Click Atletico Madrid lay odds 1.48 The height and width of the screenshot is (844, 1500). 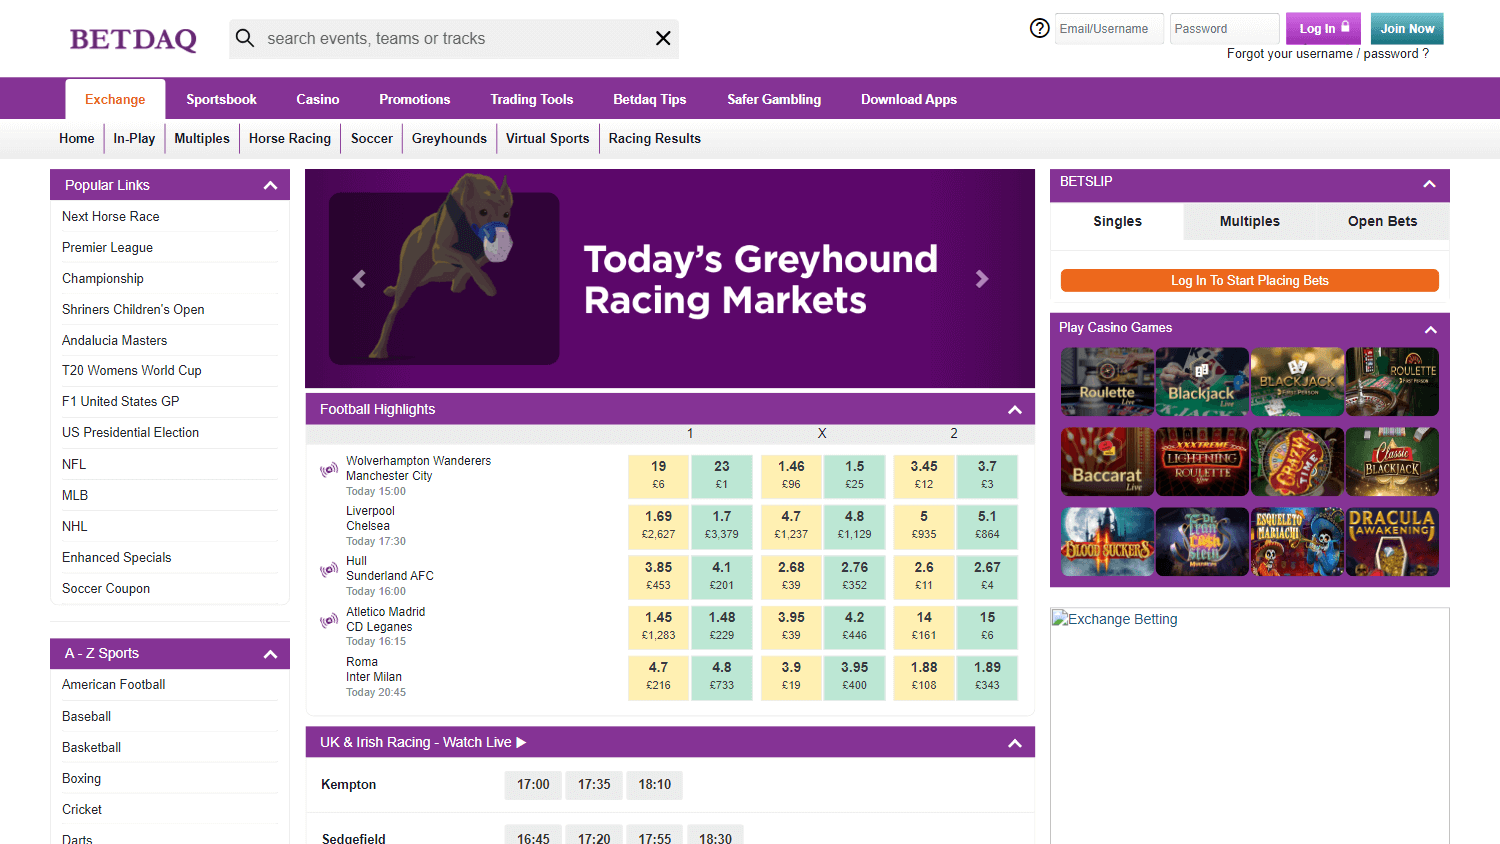[722, 626]
